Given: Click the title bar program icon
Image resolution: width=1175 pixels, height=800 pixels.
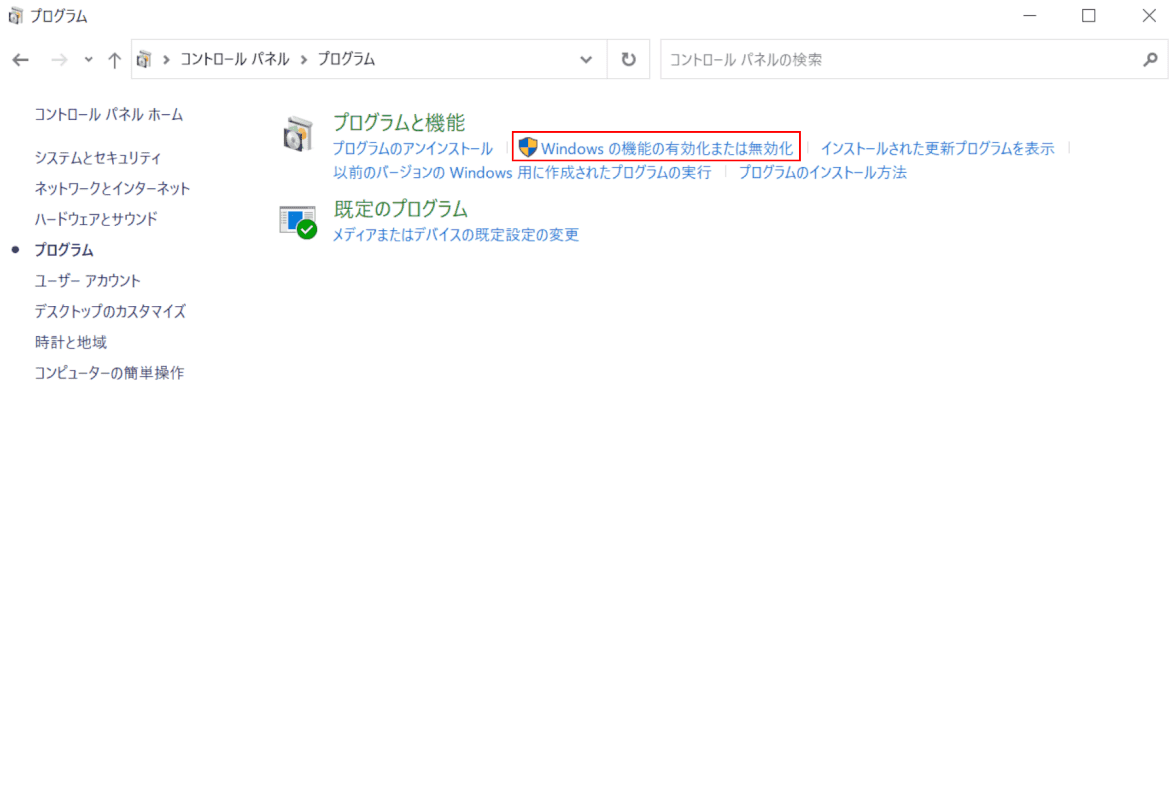Looking at the screenshot, I should pos(15,16).
